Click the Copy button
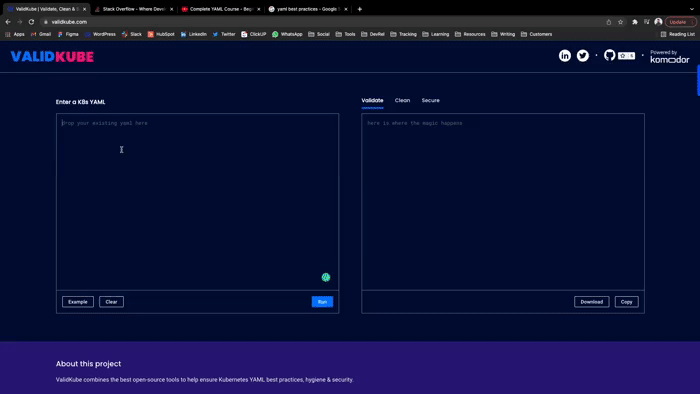Image resolution: width=700 pixels, height=394 pixels. (x=626, y=302)
